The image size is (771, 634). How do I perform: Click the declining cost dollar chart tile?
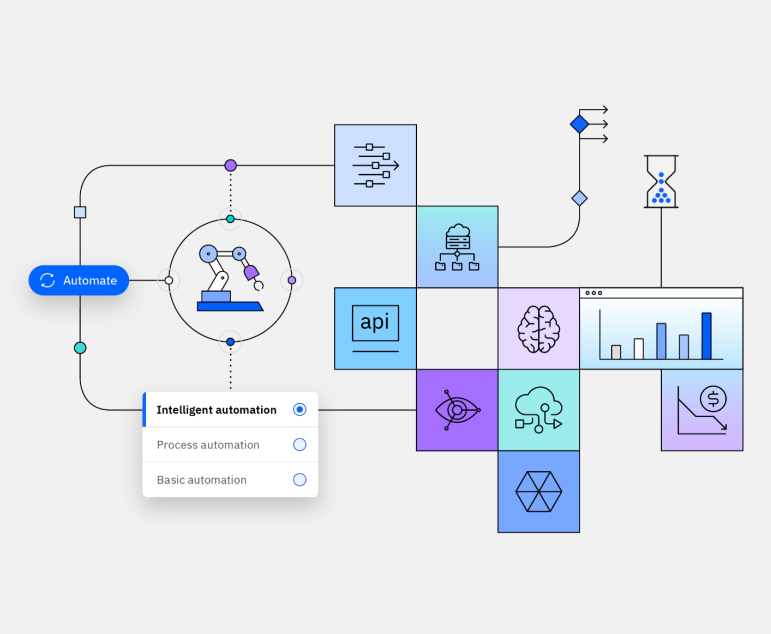click(702, 410)
